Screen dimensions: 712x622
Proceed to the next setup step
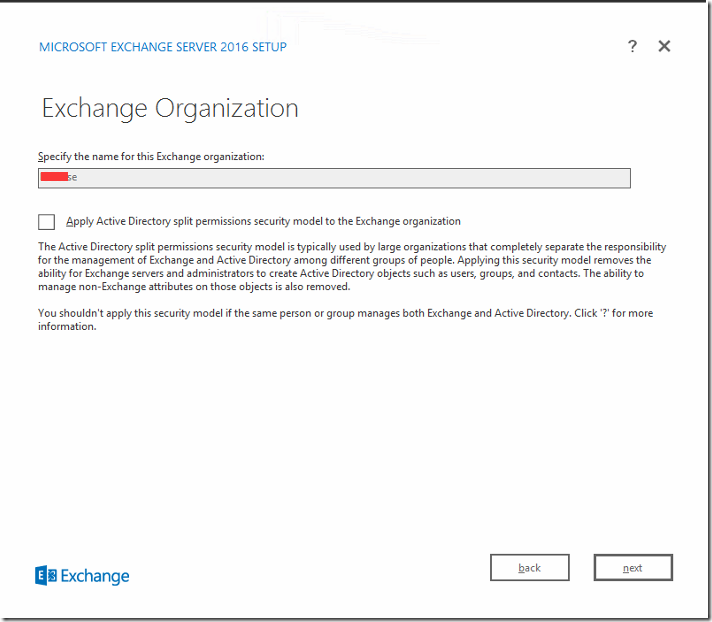(633, 568)
